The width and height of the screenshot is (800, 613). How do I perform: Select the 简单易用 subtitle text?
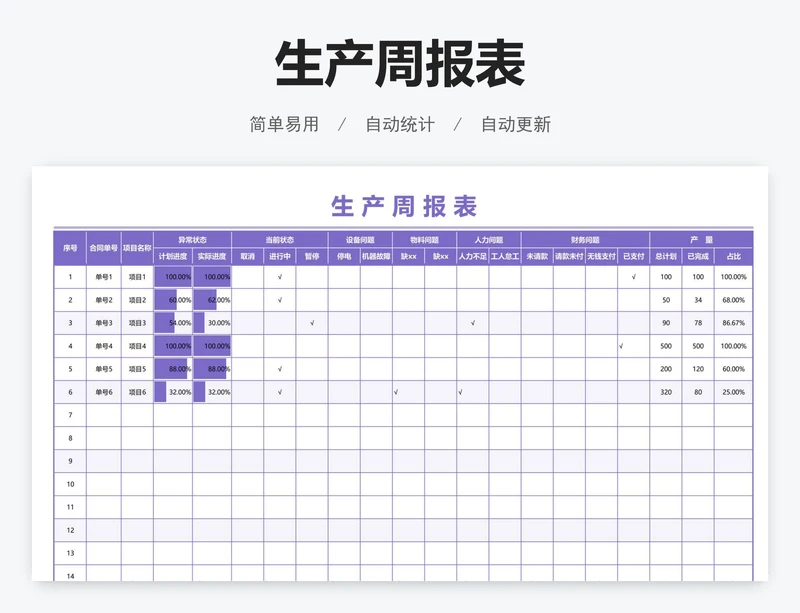[284, 124]
